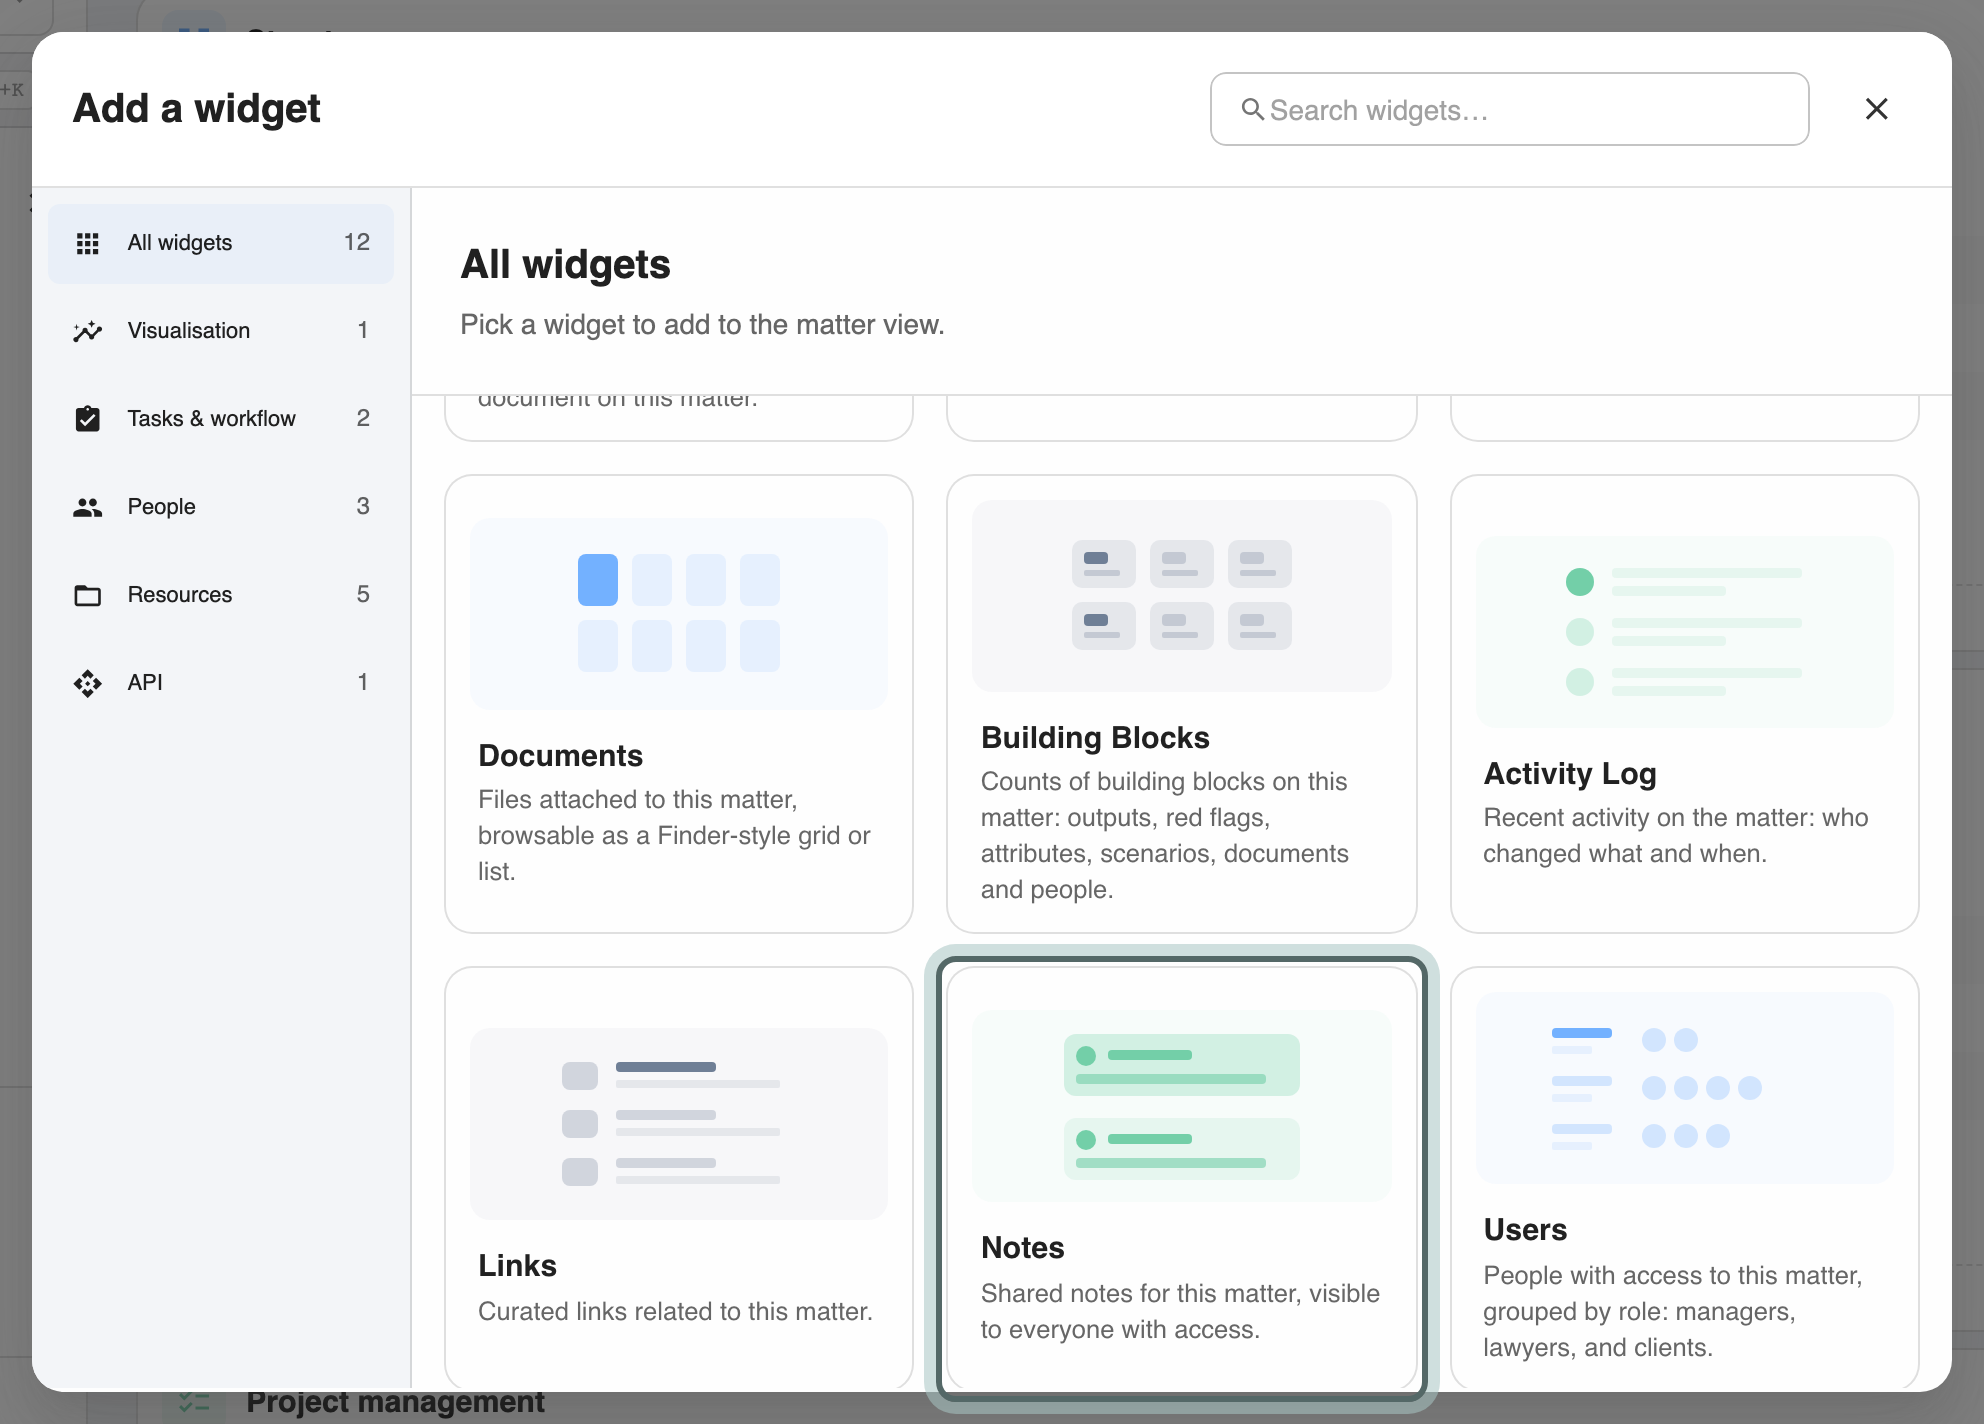Screen dimensions: 1984x1424
Task: Add the Documents widget card title
Action: 560,755
